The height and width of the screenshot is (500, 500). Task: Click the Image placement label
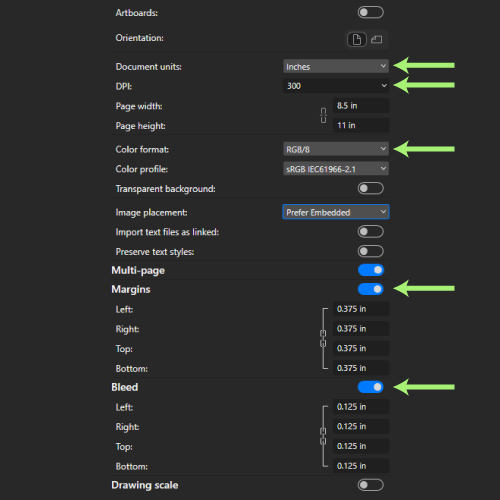coord(151,213)
